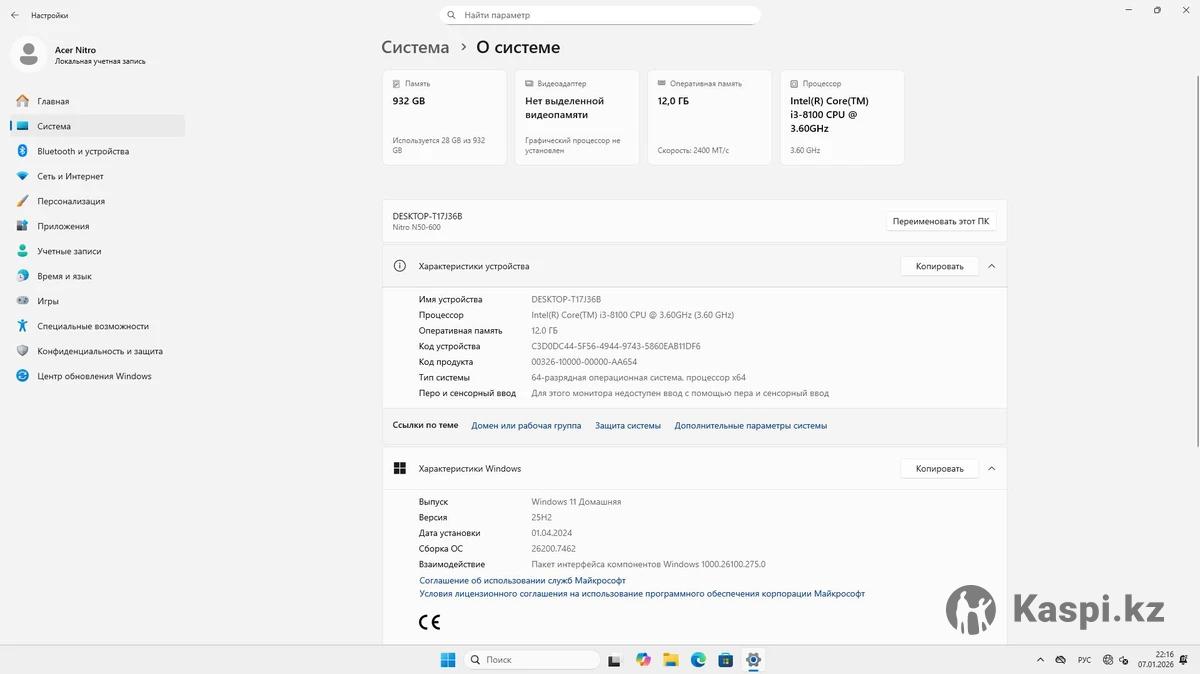Click Переименовать этот ПК button
Screen dimensions: 1200x674
(x=940, y=221)
